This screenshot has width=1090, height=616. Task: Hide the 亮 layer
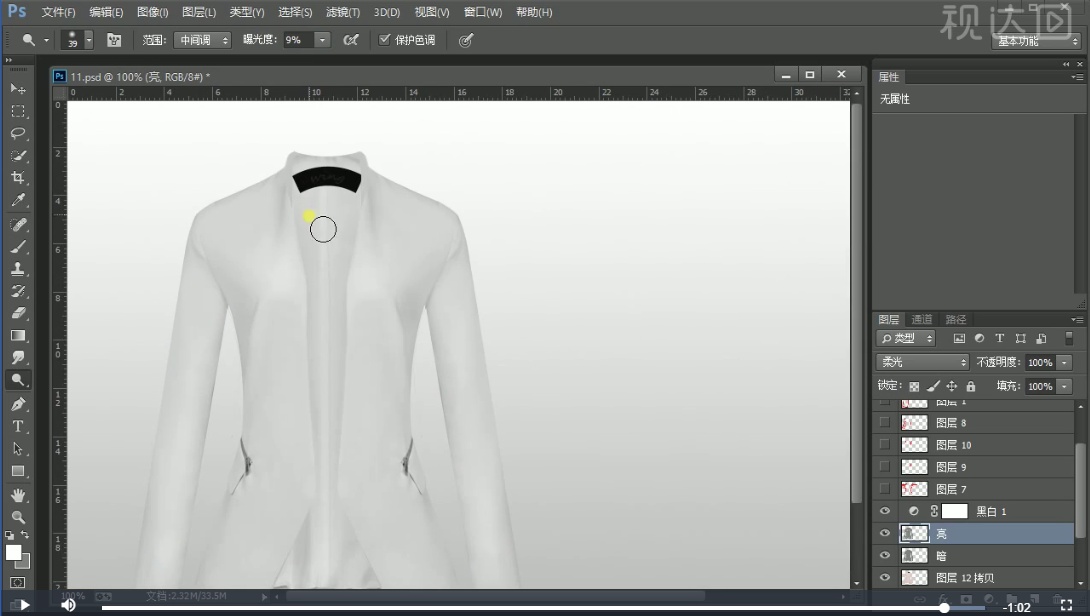884,533
